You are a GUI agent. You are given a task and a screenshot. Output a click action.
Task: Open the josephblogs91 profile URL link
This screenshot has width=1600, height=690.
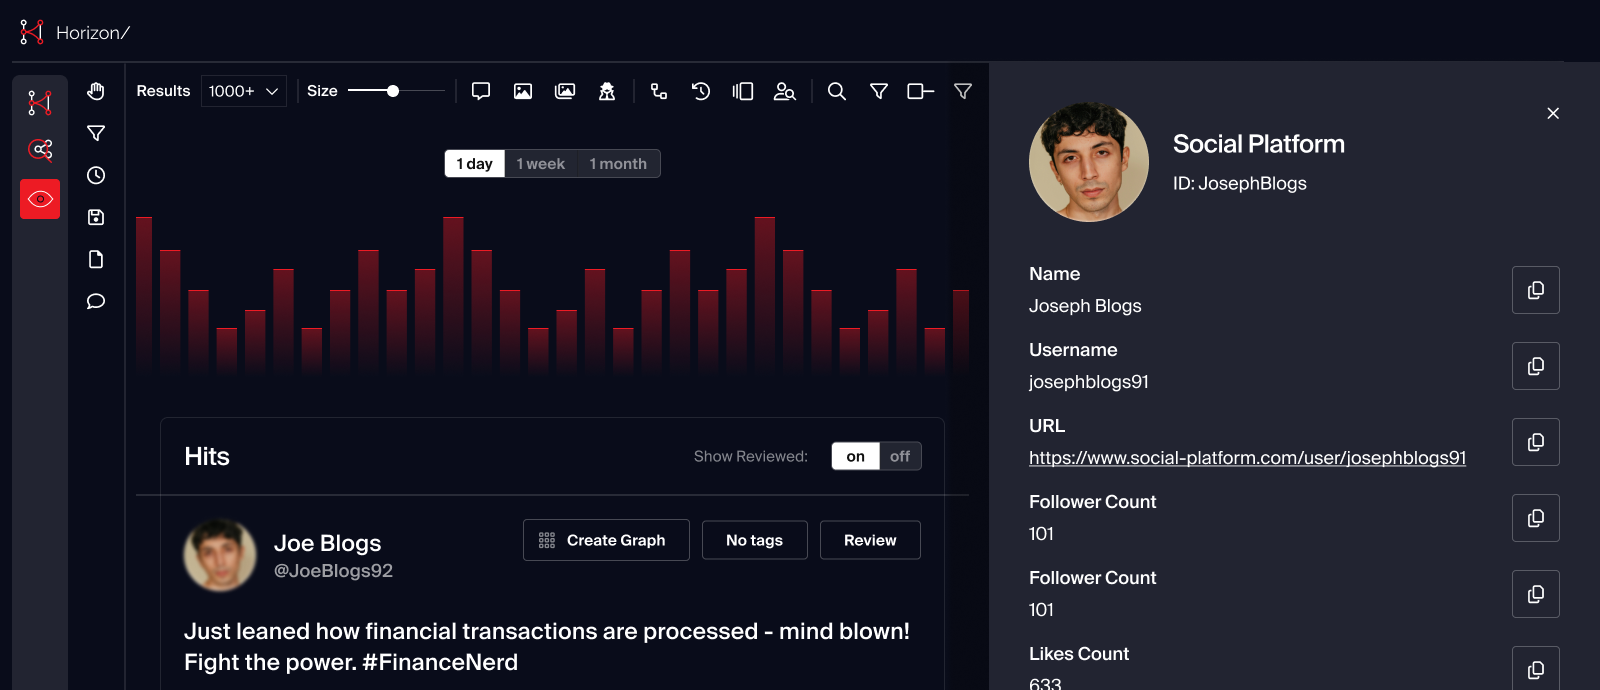tap(1247, 458)
